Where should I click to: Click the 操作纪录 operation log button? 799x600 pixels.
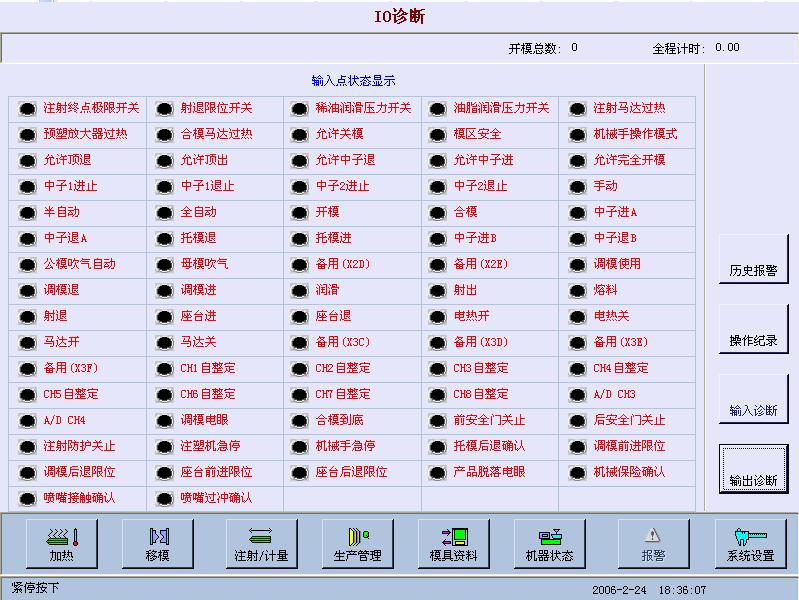753,329
